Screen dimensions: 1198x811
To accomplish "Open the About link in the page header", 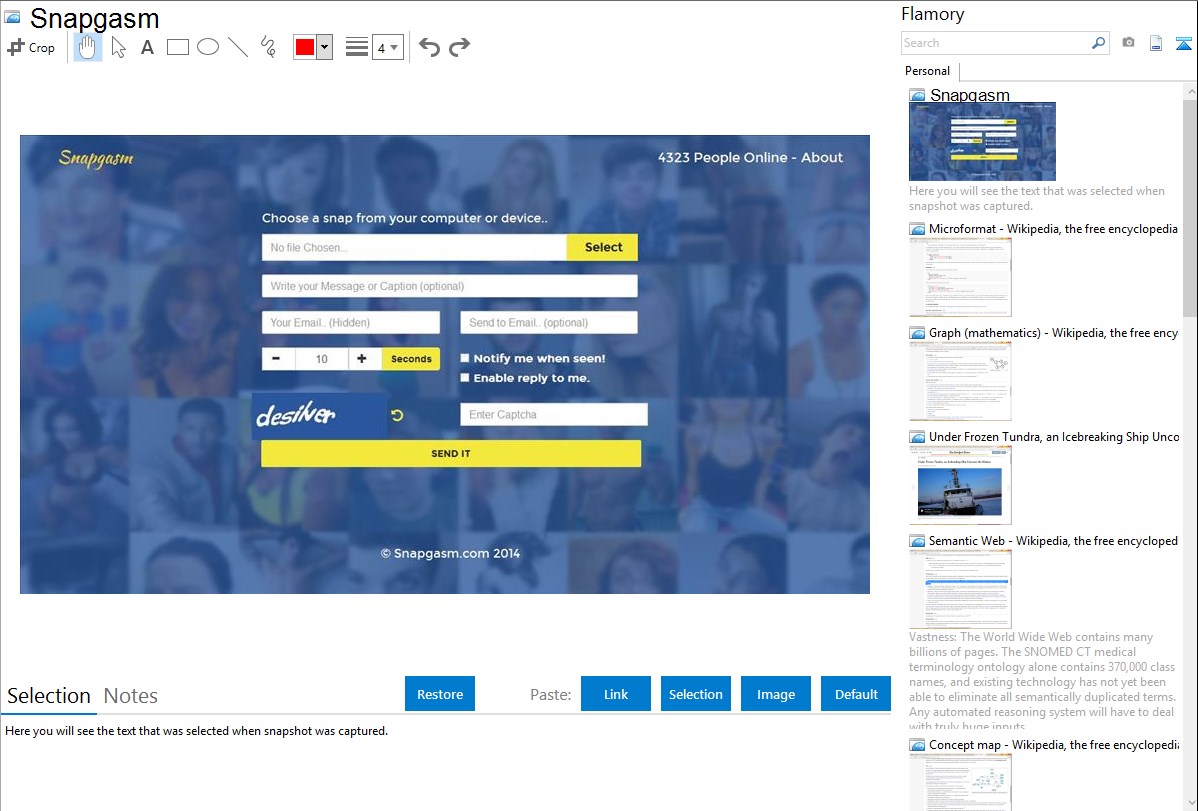I will pos(822,157).
